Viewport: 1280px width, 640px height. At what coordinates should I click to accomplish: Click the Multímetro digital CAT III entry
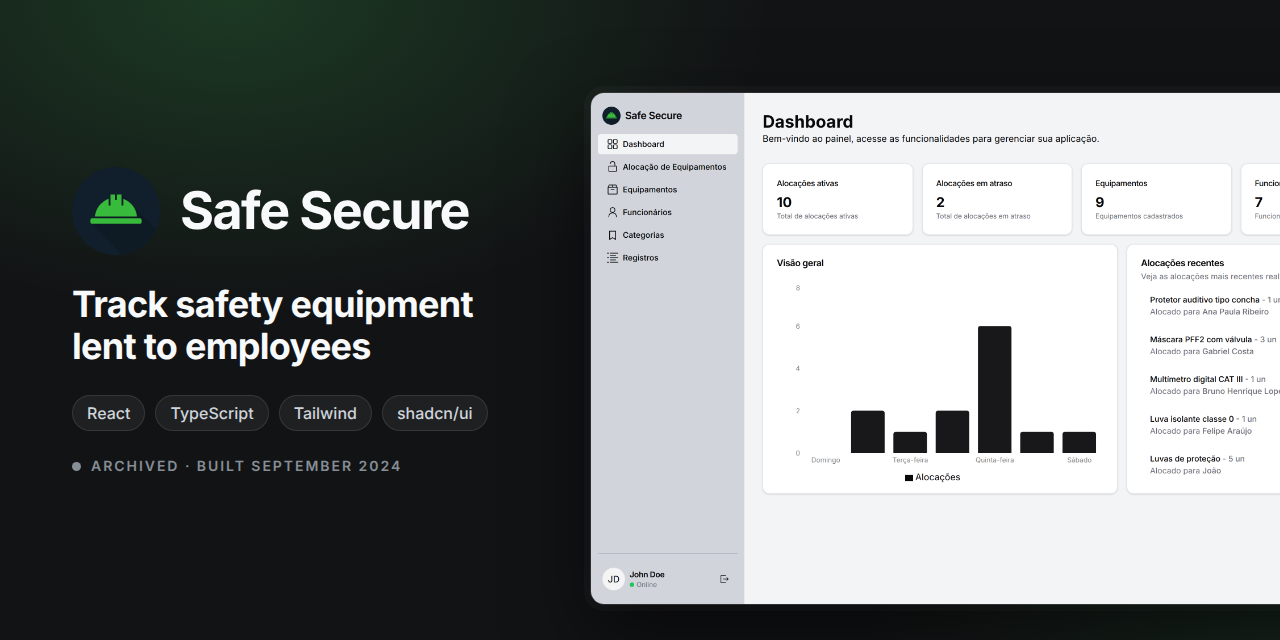(1214, 385)
